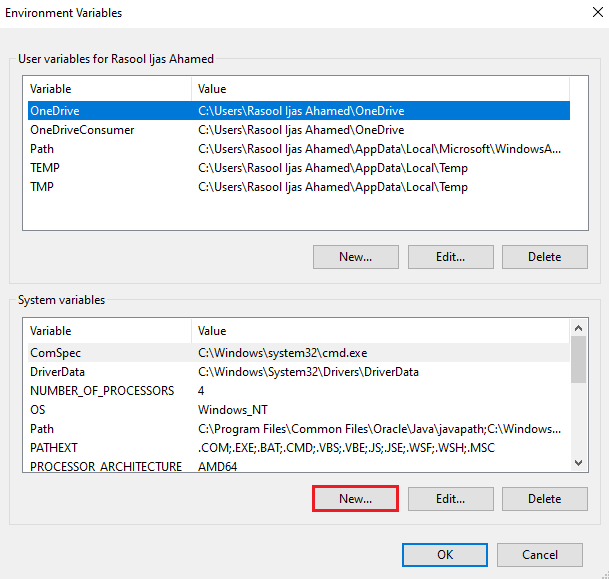Image resolution: width=609 pixels, height=579 pixels.
Task: Click New button under System variables
Action: point(355,499)
